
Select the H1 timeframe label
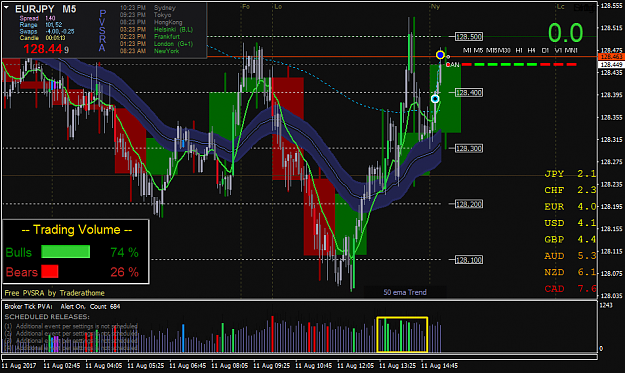click(519, 51)
